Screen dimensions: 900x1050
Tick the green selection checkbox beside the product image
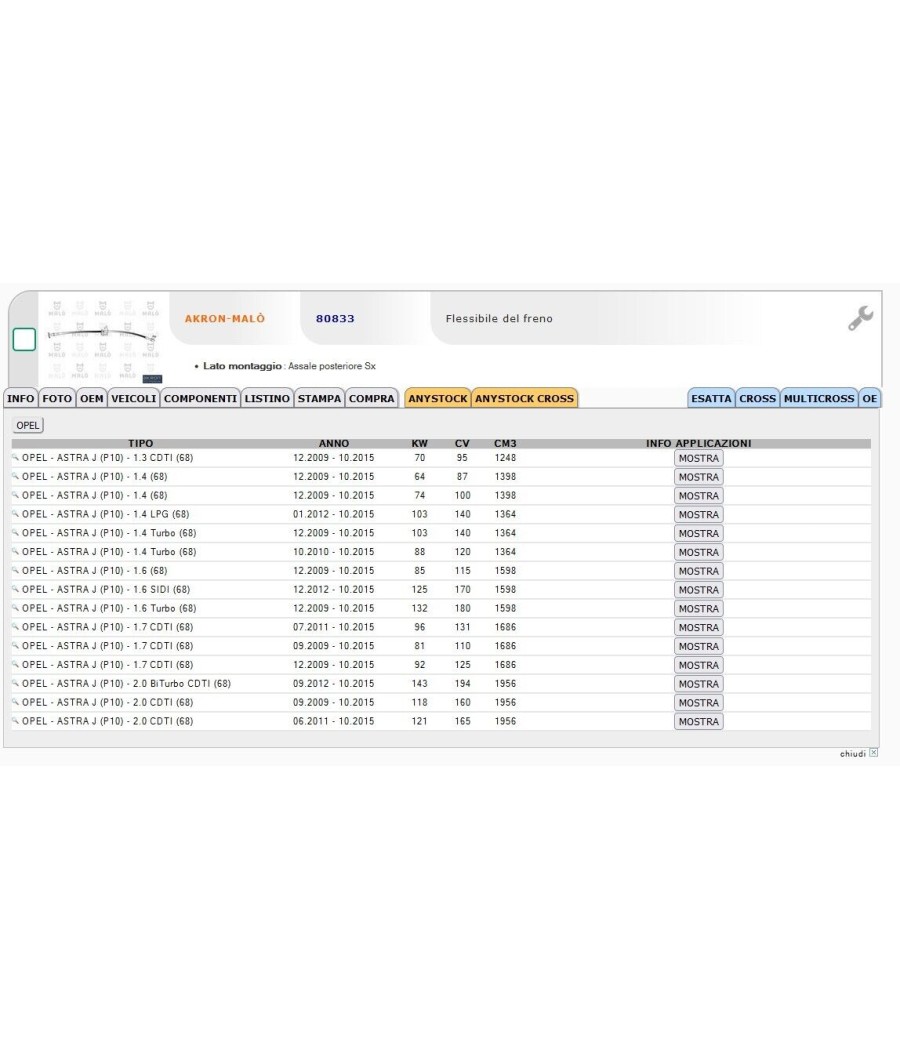click(x=24, y=340)
